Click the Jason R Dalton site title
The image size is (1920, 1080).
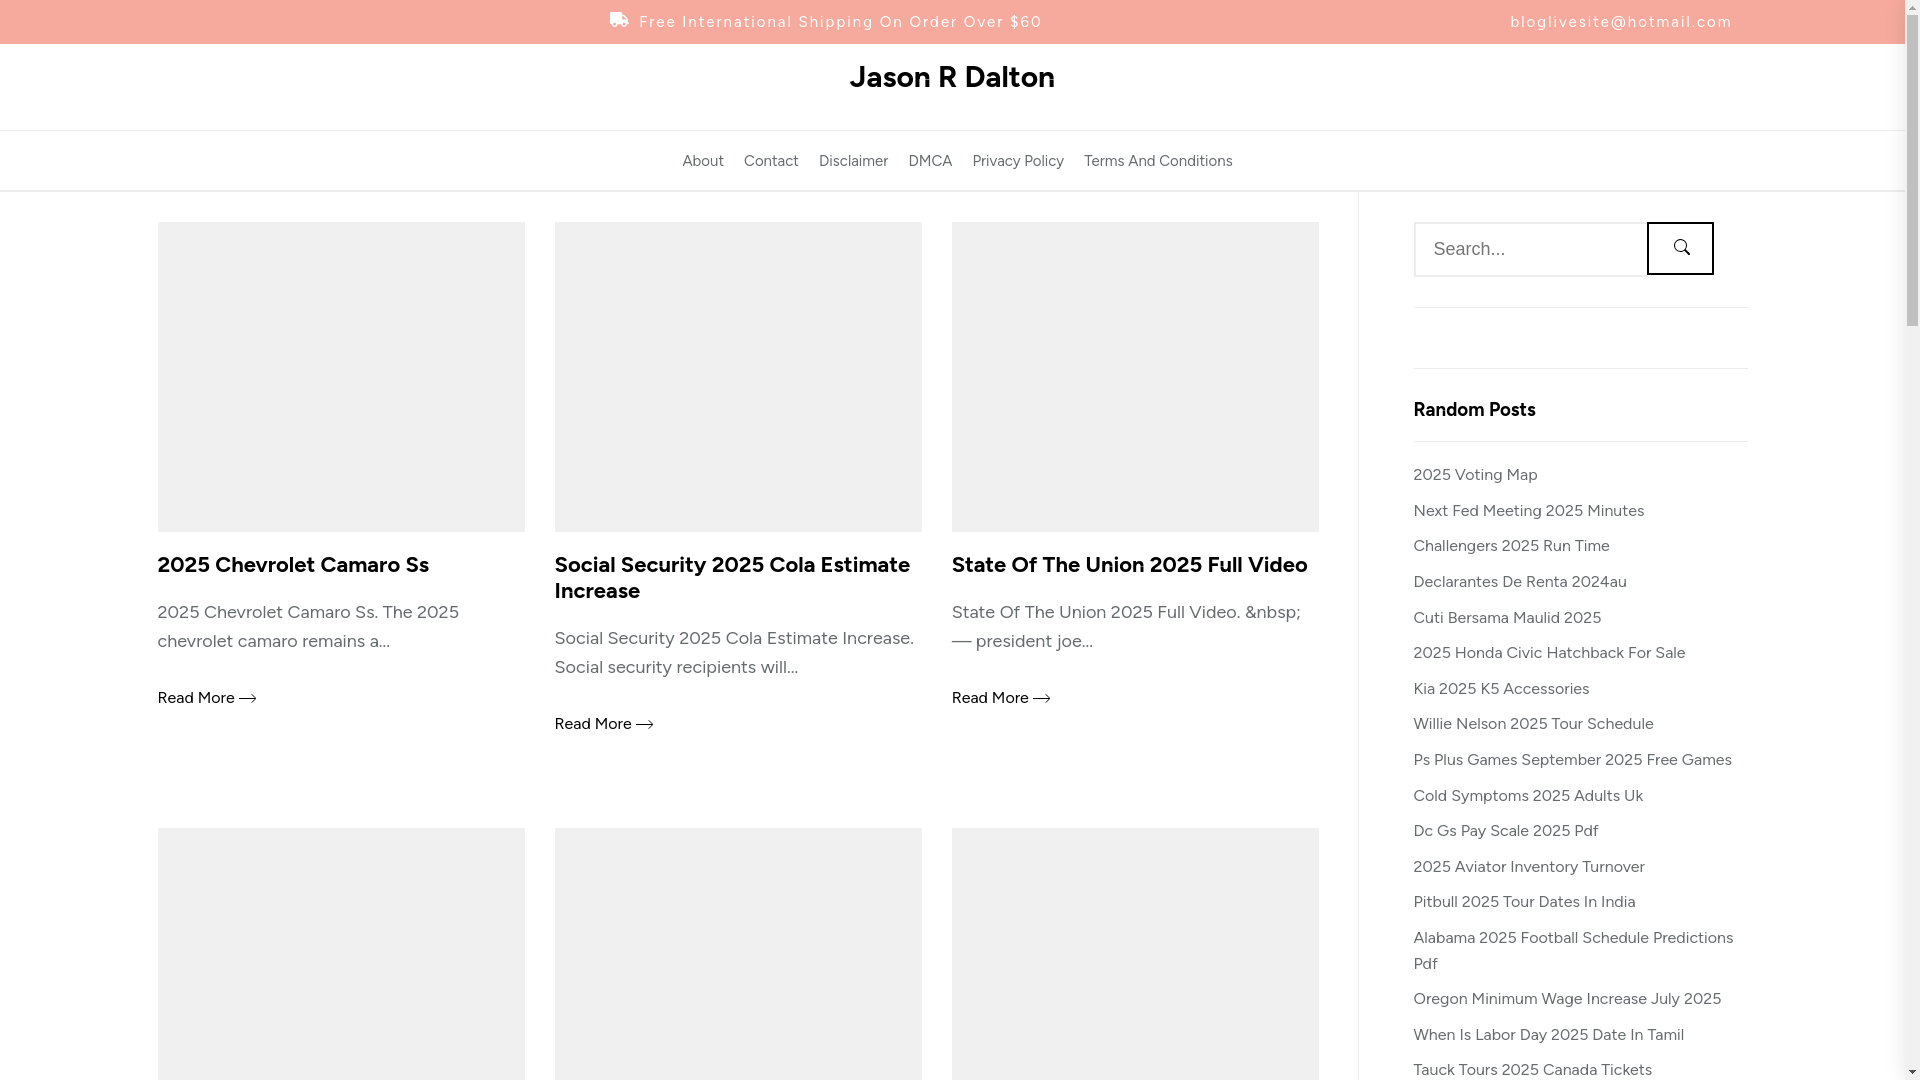(x=952, y=77)
